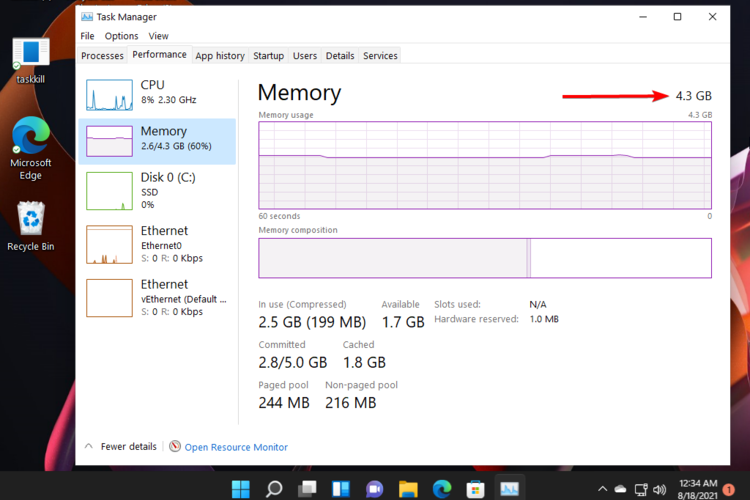Select CPU in the performance sidebar
The height and width of the screenshot is (500, 750).
tap(156, 92)
